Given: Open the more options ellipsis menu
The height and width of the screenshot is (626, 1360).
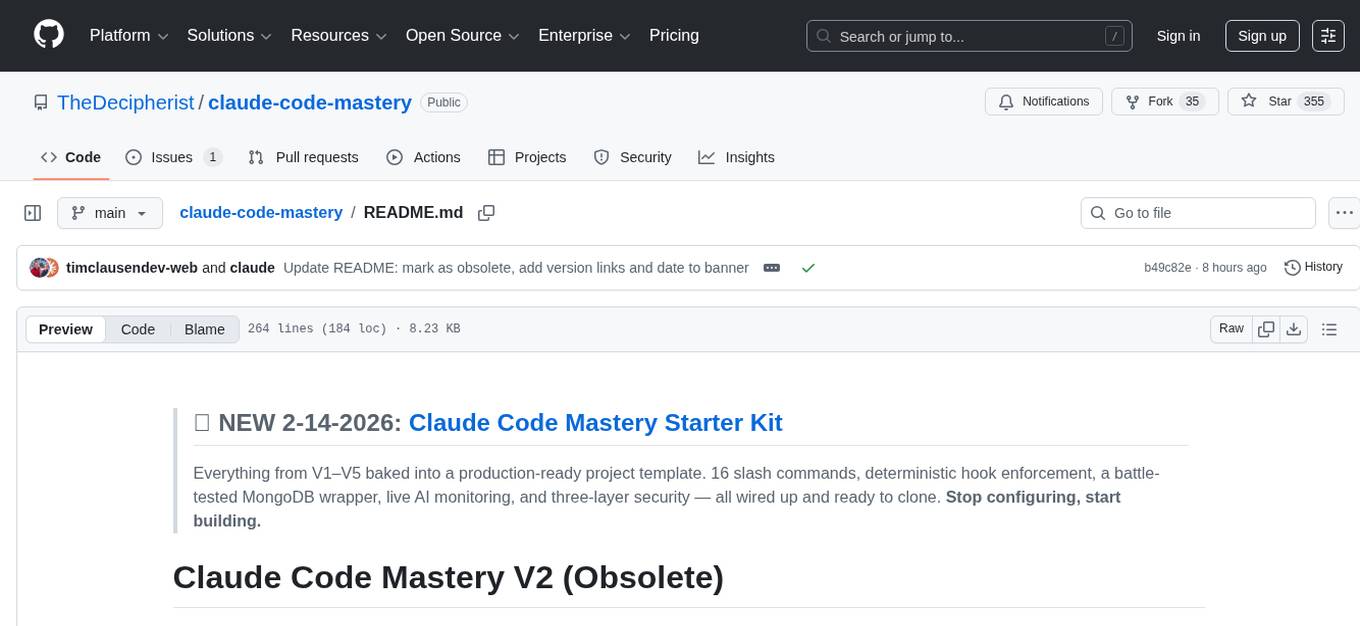Looking at the screenshot, I should [x=1344, y=212].
